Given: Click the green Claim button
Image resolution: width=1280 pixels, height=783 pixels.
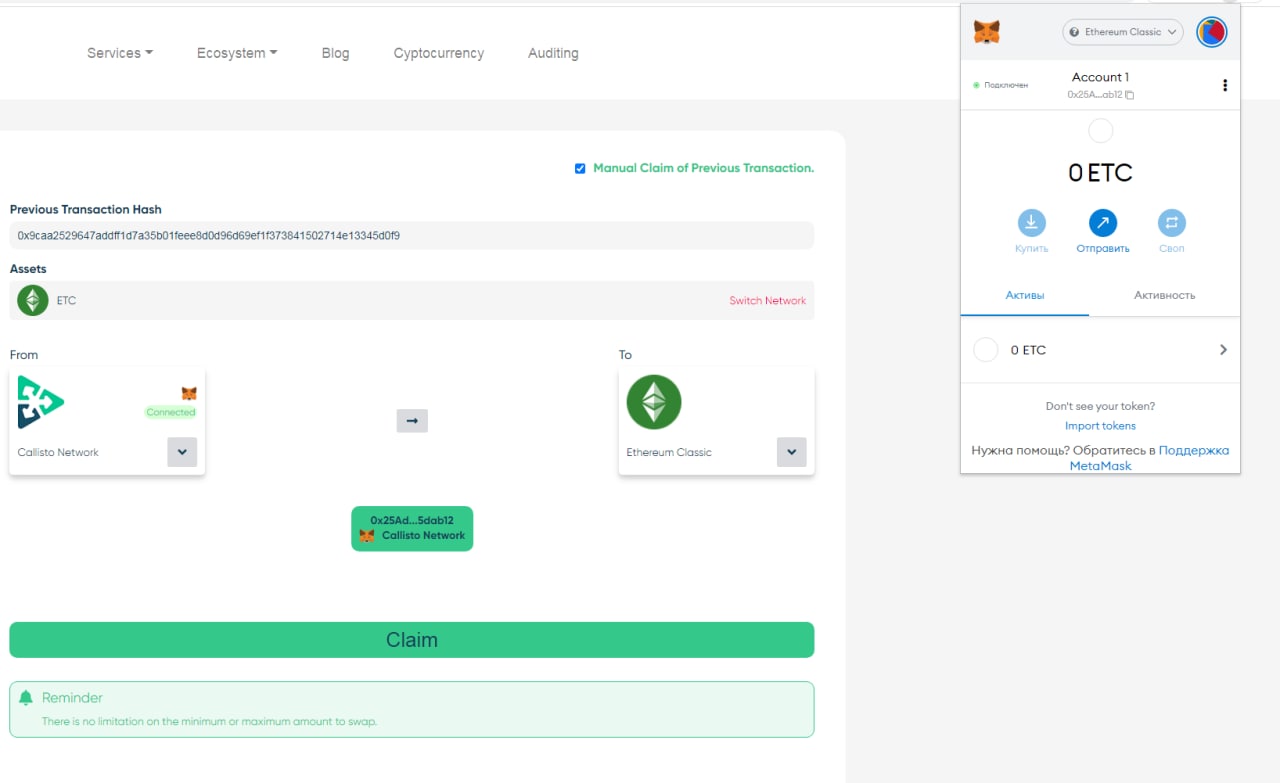Looking at the screenshot, I should (412, 640).
